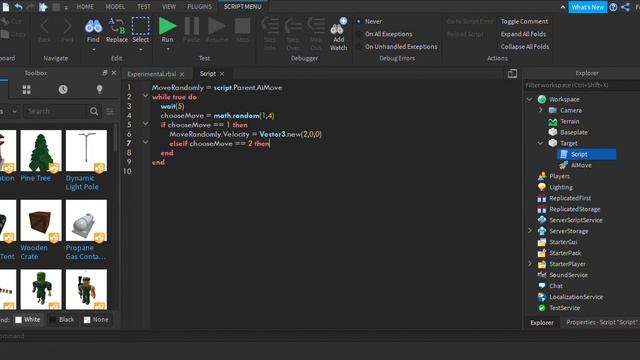Expand the Camera tree node
Viewport: 640px width, 360px height.
tap(540, 110)
